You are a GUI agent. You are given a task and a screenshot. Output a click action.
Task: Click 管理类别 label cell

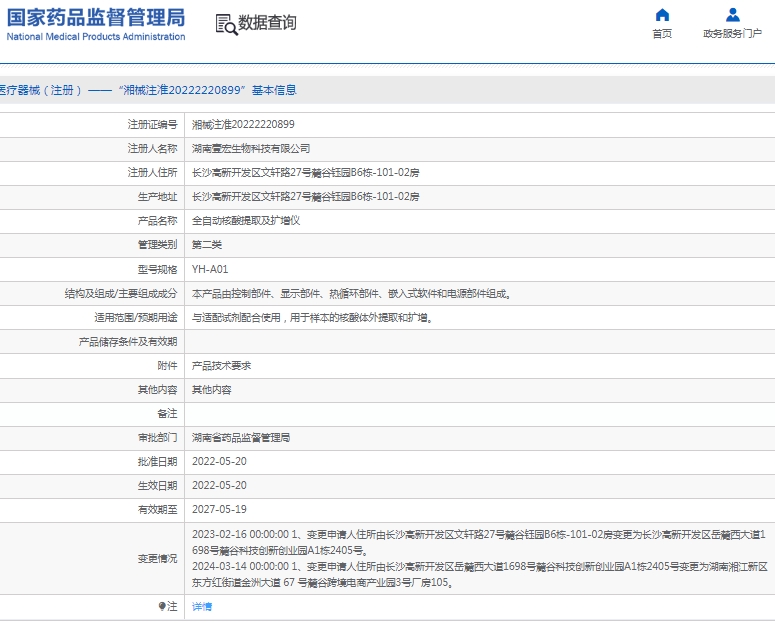pyautogui.click(x=157, y=245)
